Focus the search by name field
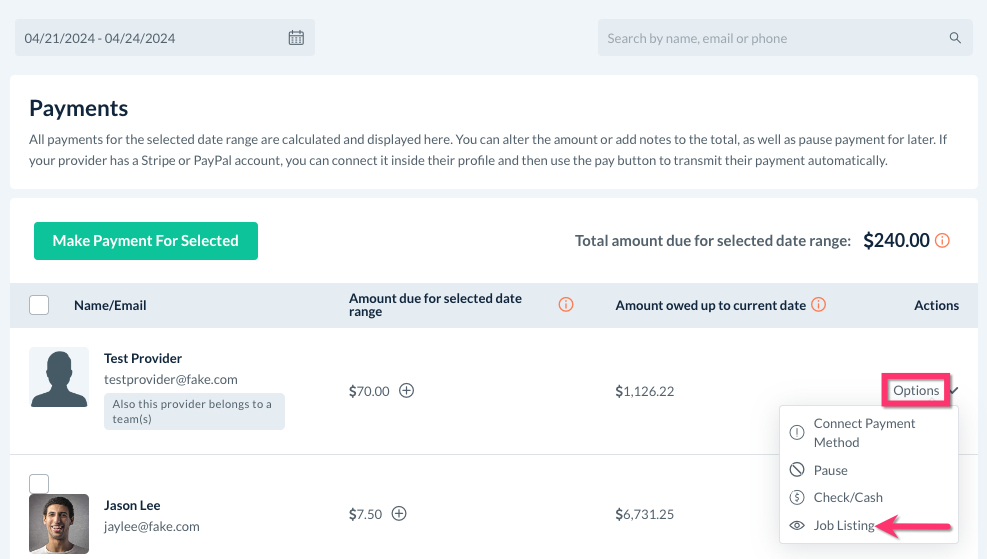Viewport: 987px width, 559px height. 770,38
